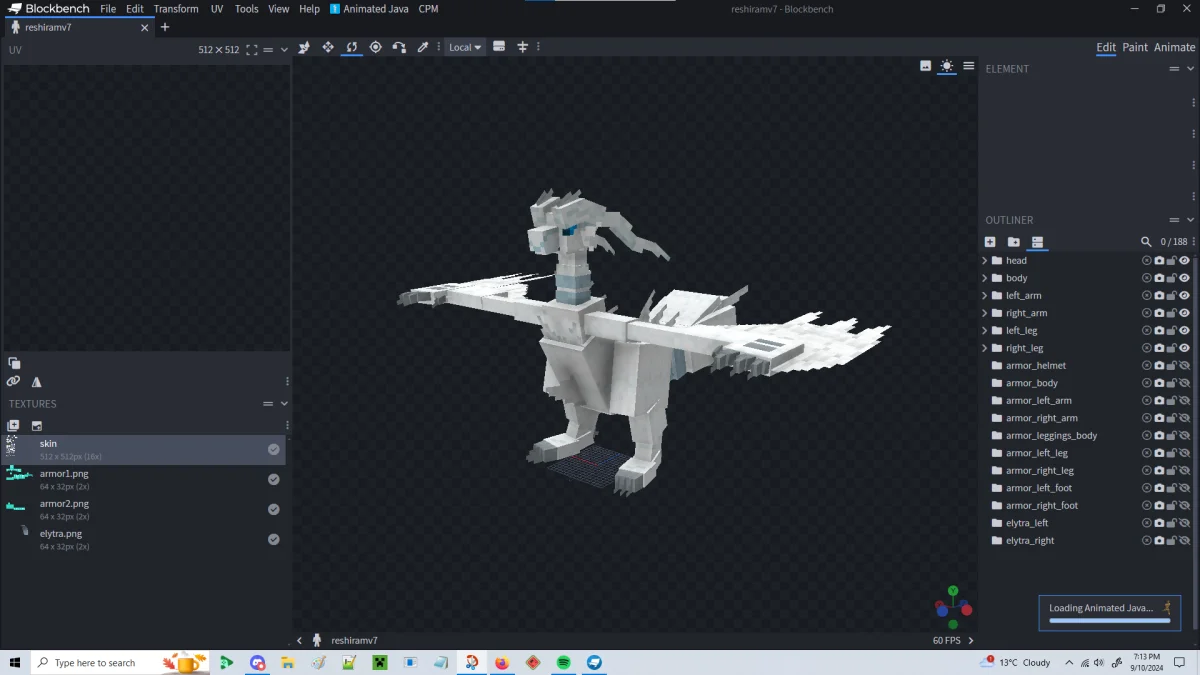Hide the left_arm group
1200x675 pixels.
click(1184, 295)
